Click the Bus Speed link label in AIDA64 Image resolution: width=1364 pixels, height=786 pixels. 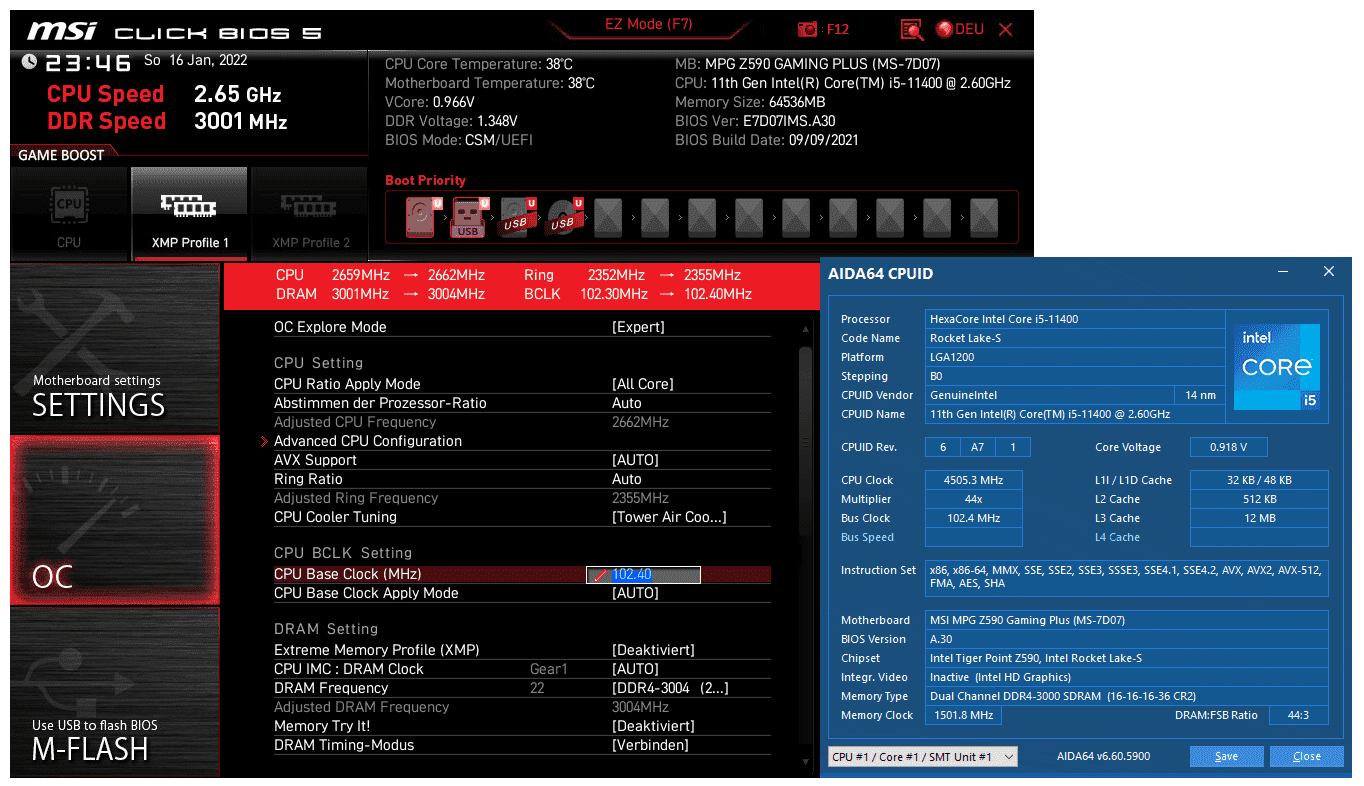[867, 537]
